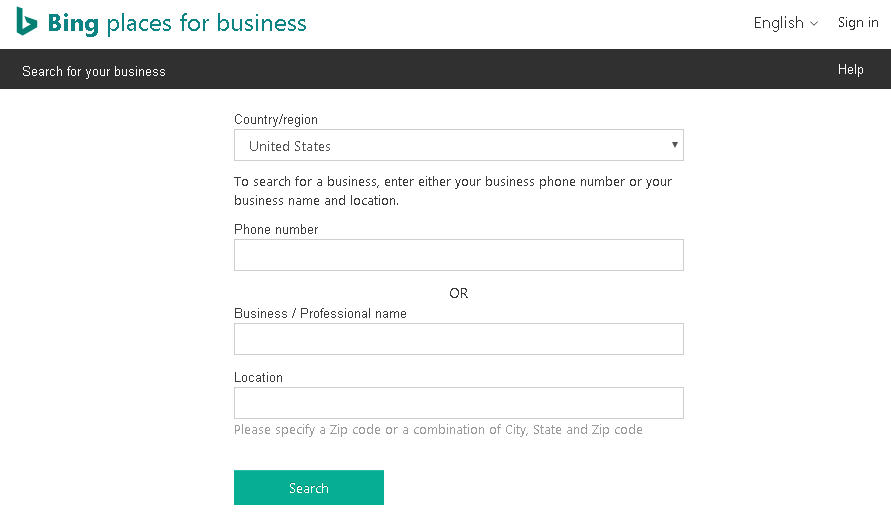Select the Location text field

(x=458, y=403)
